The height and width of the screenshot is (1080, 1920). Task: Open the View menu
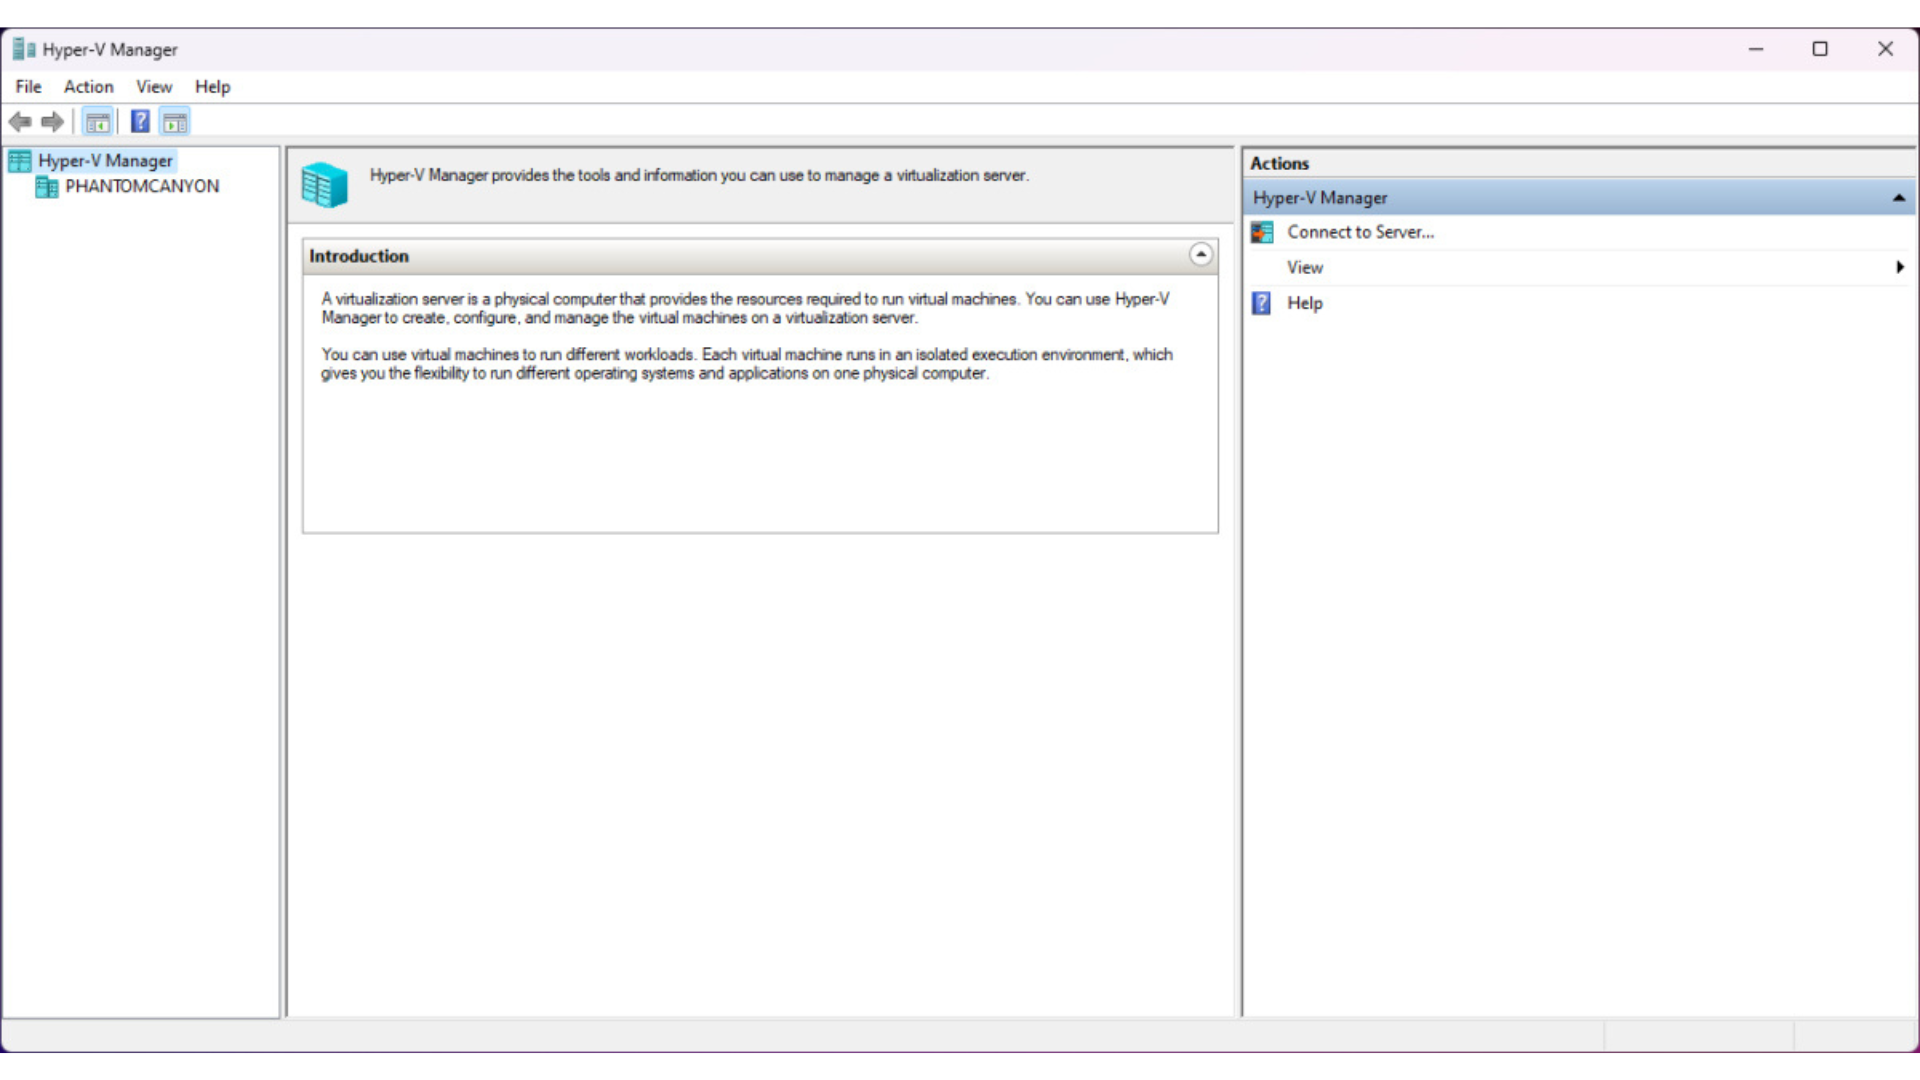pyautogui.click(x=153, y=86)
